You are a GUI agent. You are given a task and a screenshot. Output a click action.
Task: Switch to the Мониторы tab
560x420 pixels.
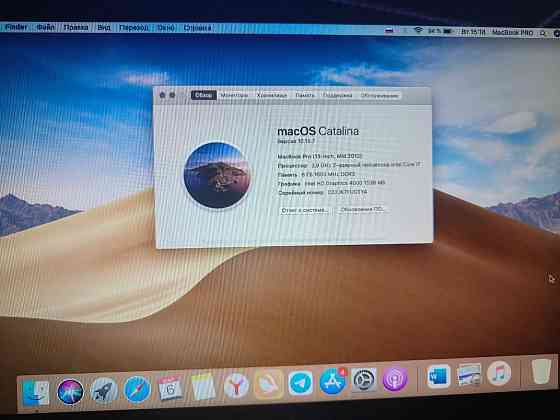(x=234, y=95)
